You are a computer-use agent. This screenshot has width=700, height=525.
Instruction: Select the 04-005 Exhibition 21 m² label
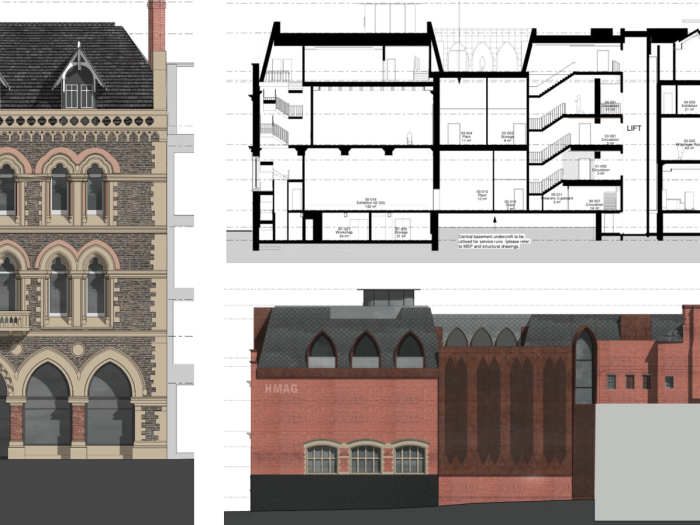(689, 105)
